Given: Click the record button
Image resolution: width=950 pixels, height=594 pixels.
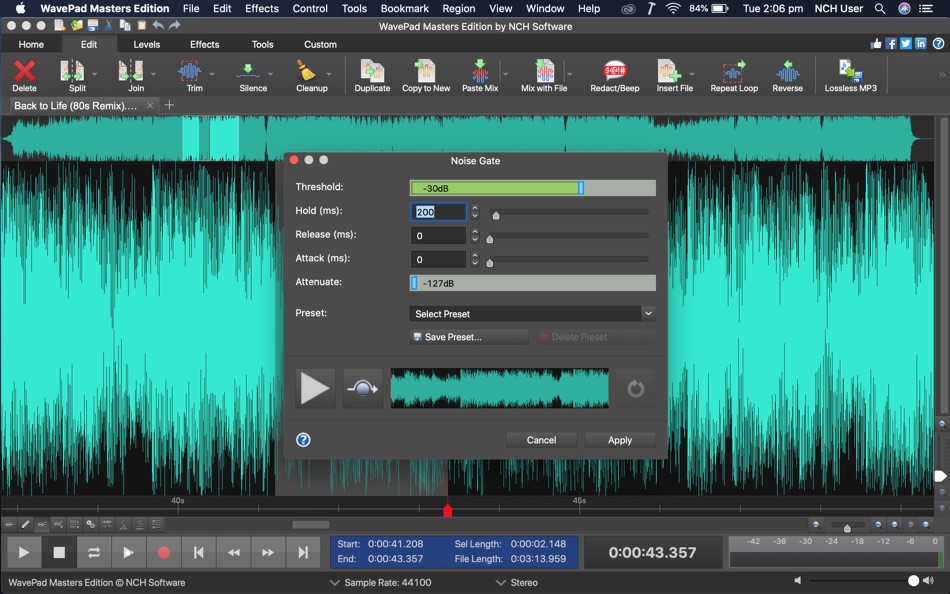Looking at the screenshot, I should point(164,552).
